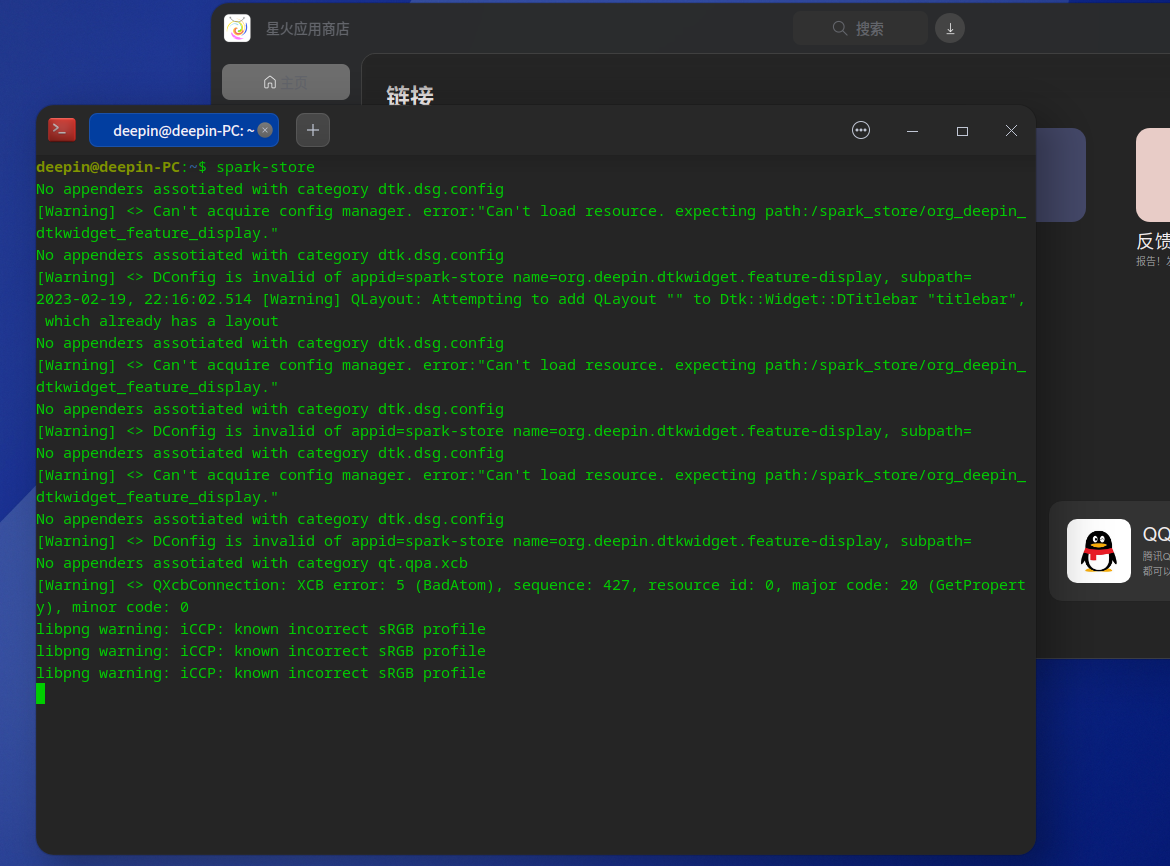This screenshot has width=1170, height=866.
Task: Click the QLayout warning timestamp line
Action: coord(531,310)
